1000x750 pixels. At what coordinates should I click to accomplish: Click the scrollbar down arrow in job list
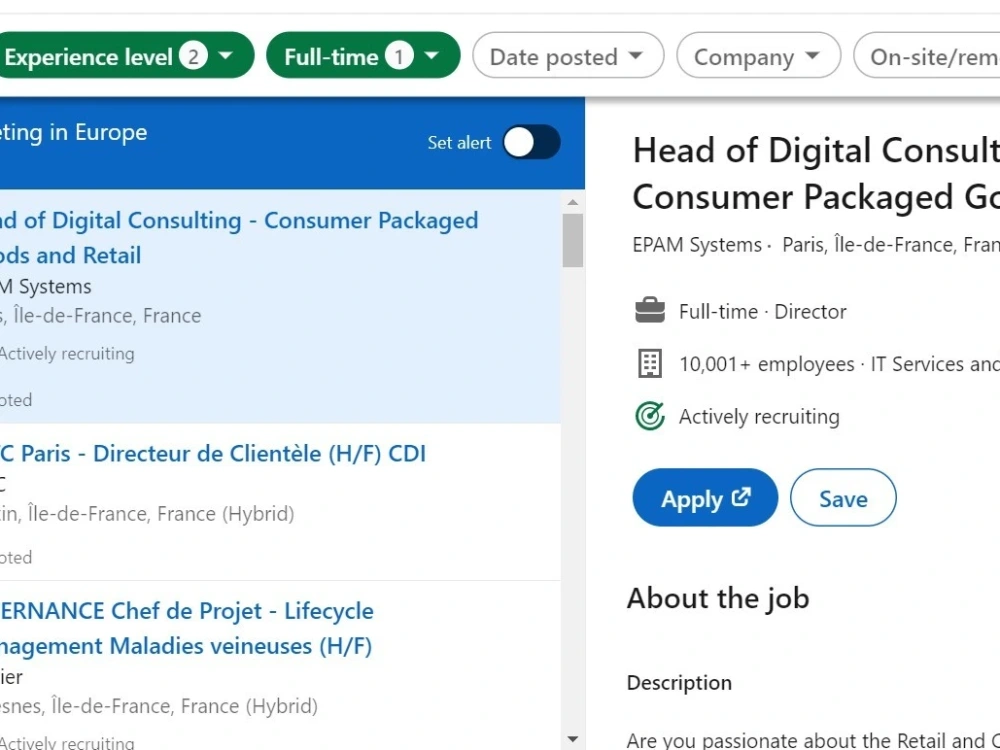click(573, 740)
